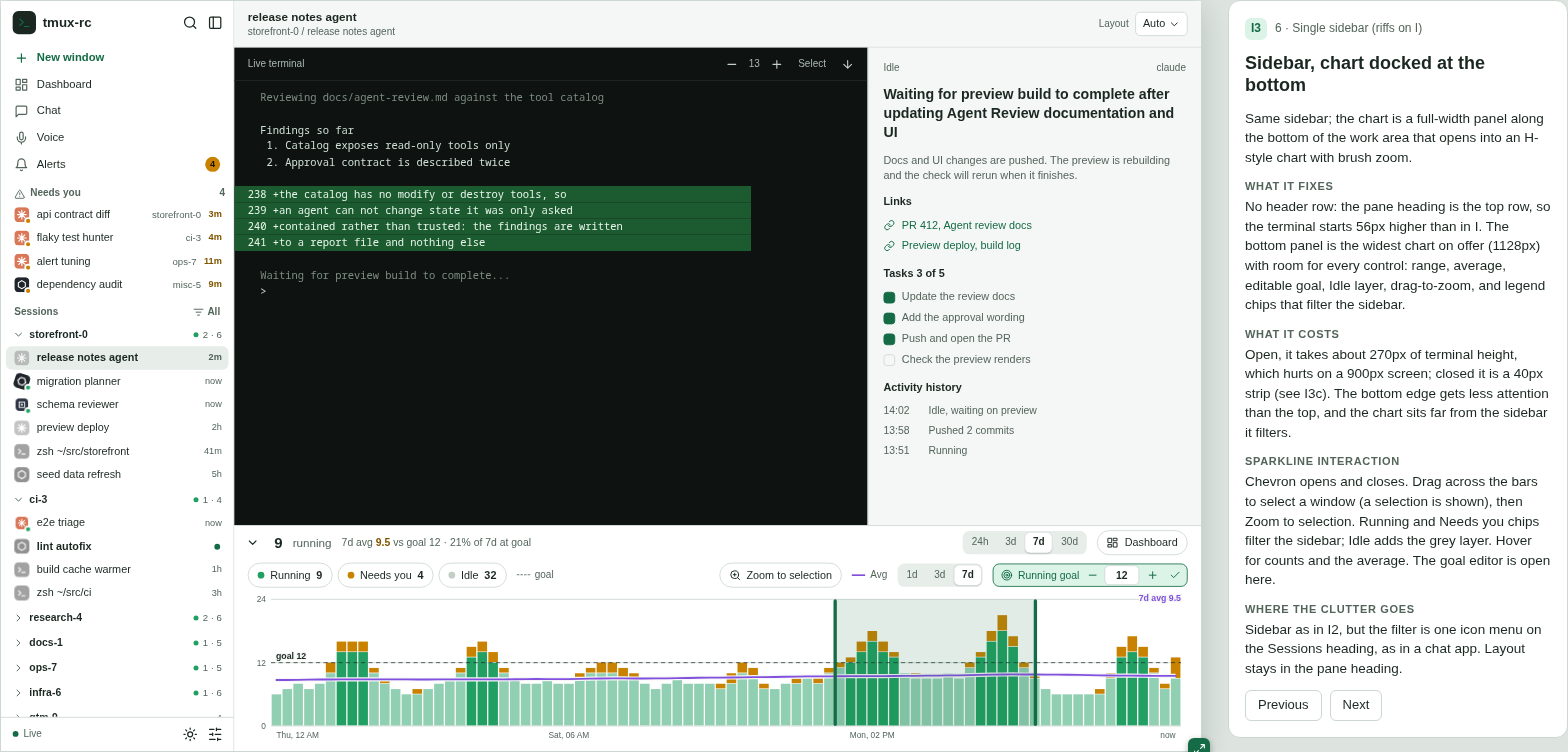Increase the Running goal with plus
Image resolution: width=1568 pixels, height=752 pixels.
click(1152, 575)
